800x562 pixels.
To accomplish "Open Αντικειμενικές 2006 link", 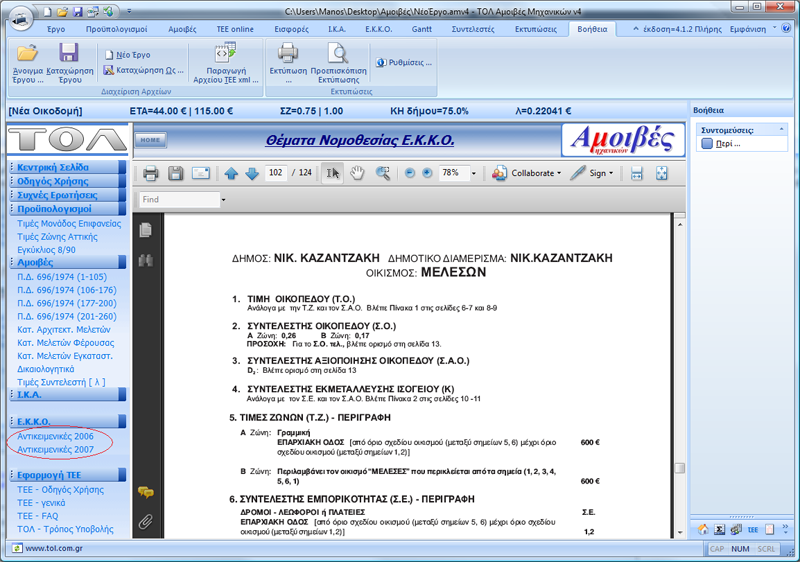I will pyautogui.click(x=55, y=436).
